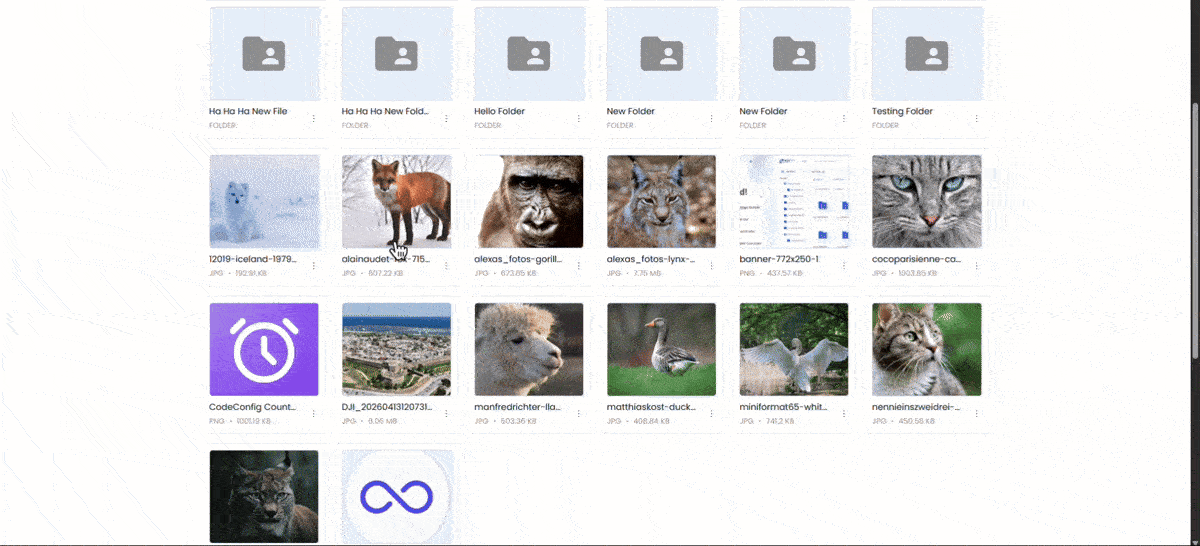Image resolution: width=1200 pixels, height=546 pixels.
Task: Open more options for banner-772x250-1 file
Action: click(843, 266)
